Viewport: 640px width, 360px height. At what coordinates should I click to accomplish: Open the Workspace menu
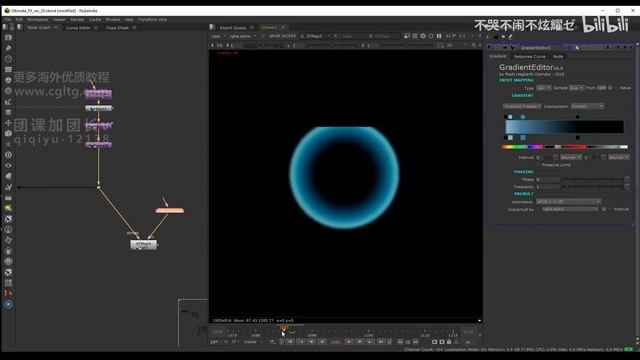point(38,19)
